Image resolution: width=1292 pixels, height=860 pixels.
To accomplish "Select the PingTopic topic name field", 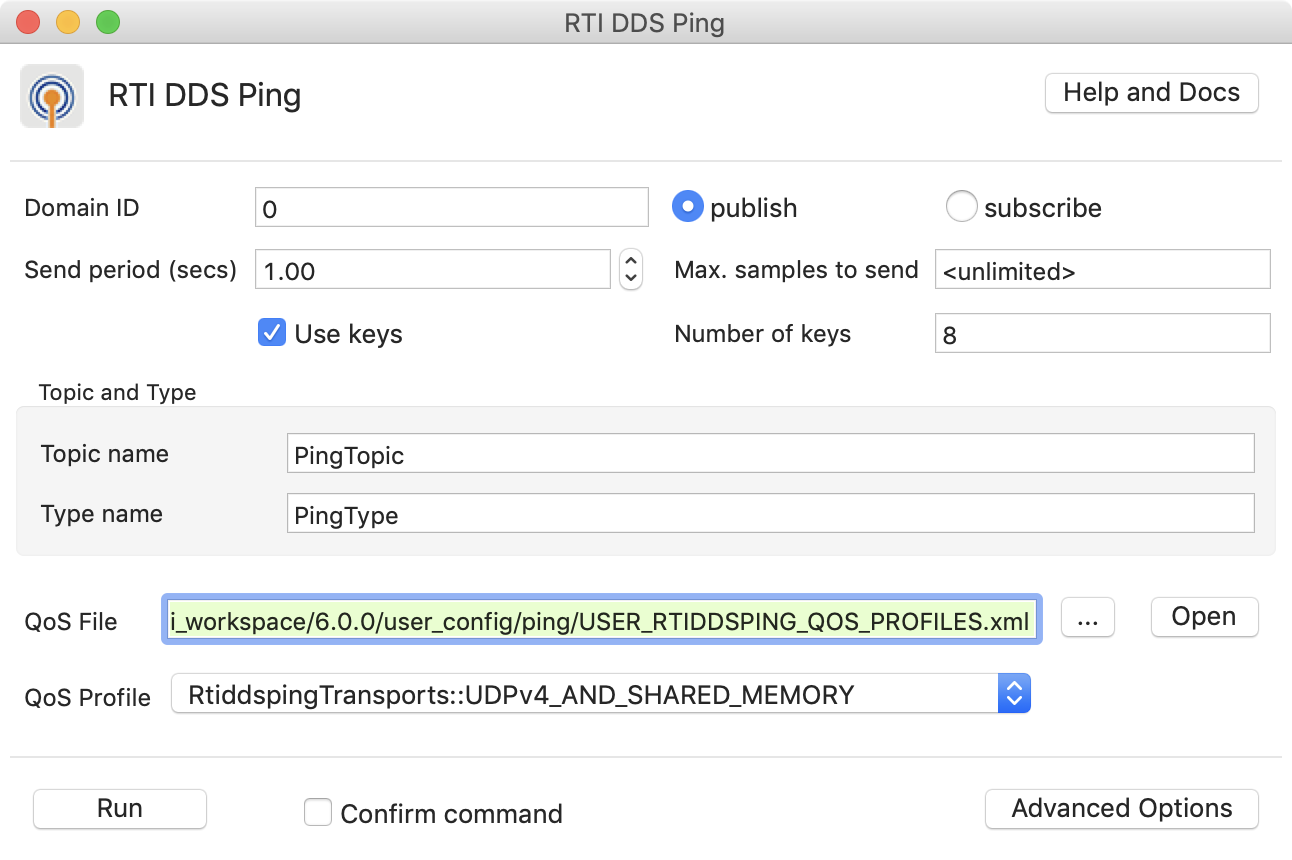I will click(770, 453).
